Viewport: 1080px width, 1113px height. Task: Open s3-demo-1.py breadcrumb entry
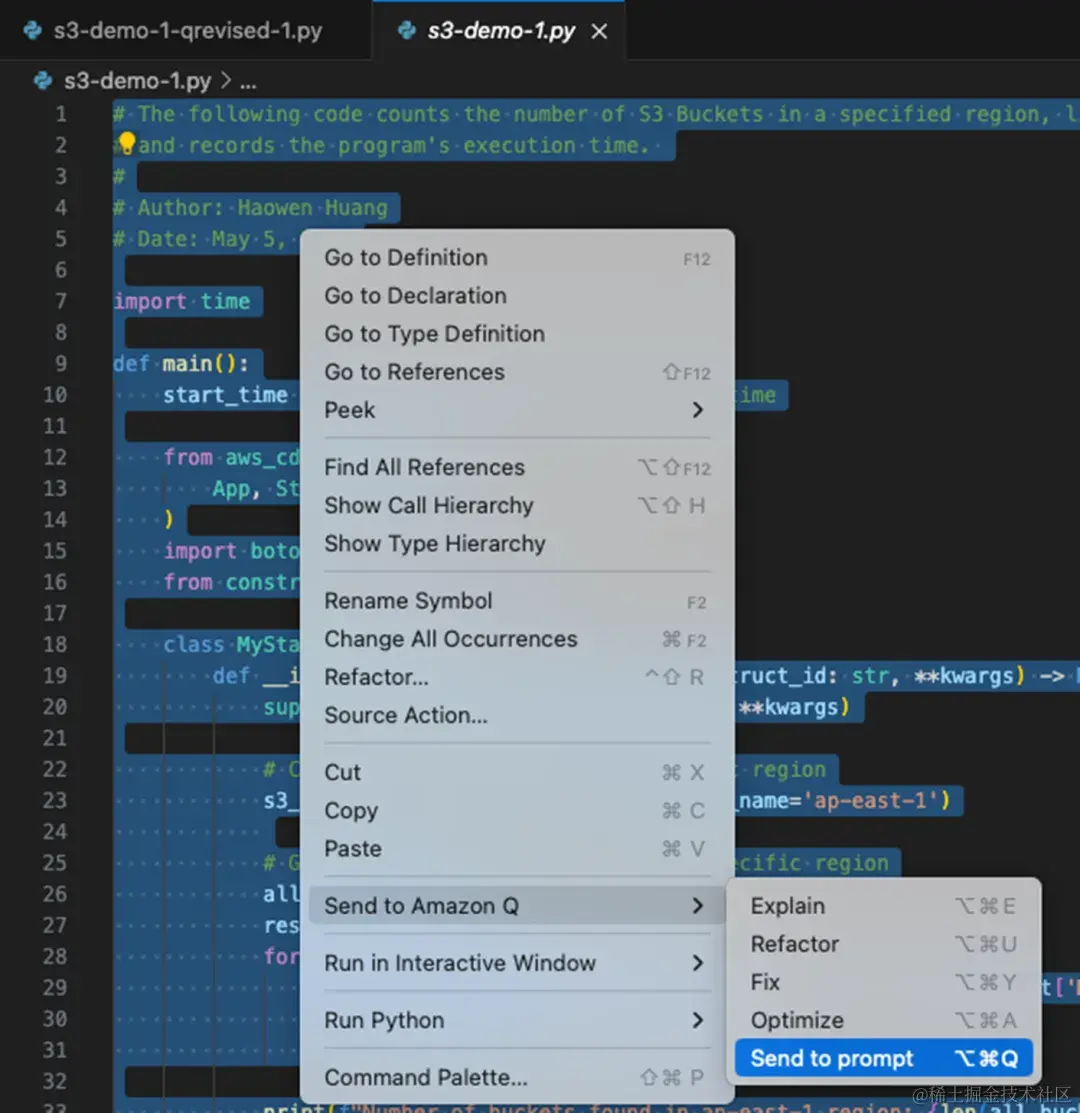[x=138, y=81]
